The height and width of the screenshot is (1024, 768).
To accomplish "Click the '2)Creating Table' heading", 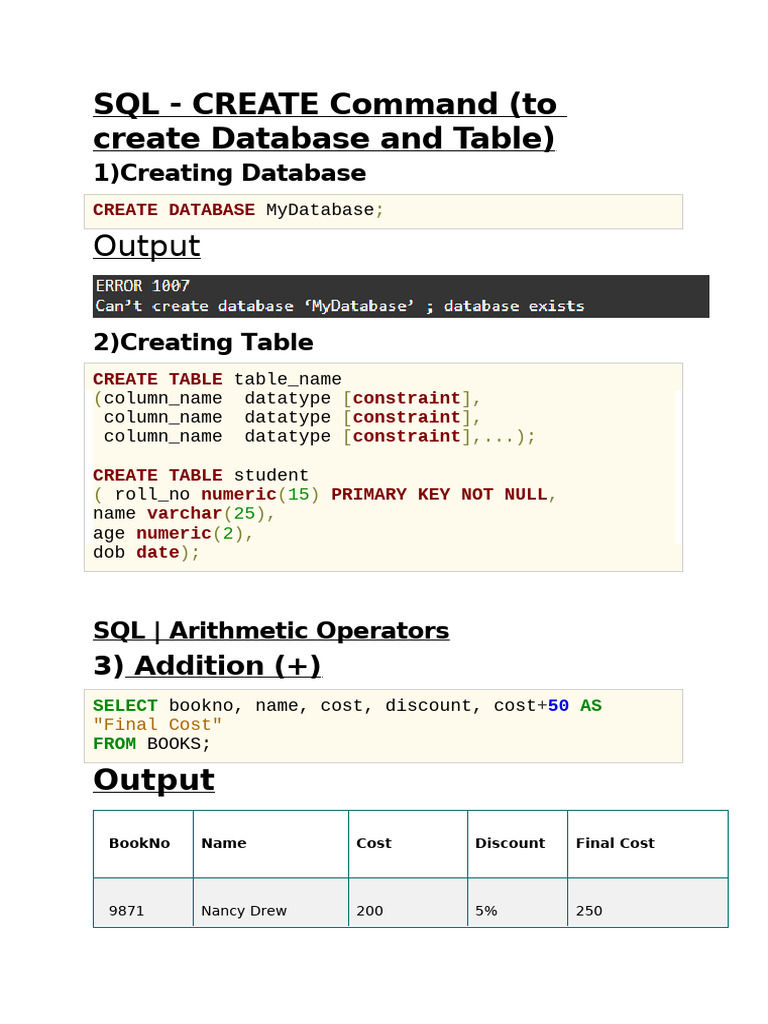I will [203, 342].
